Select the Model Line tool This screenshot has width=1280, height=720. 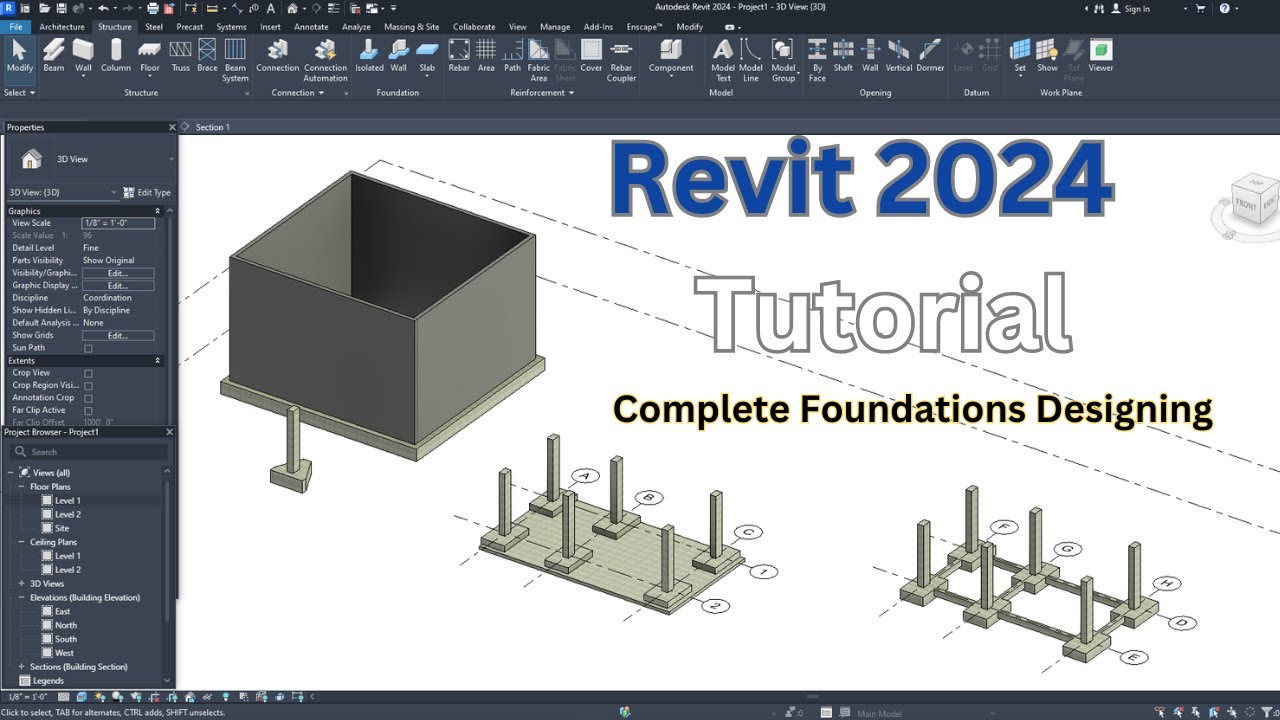pos(751,60)
